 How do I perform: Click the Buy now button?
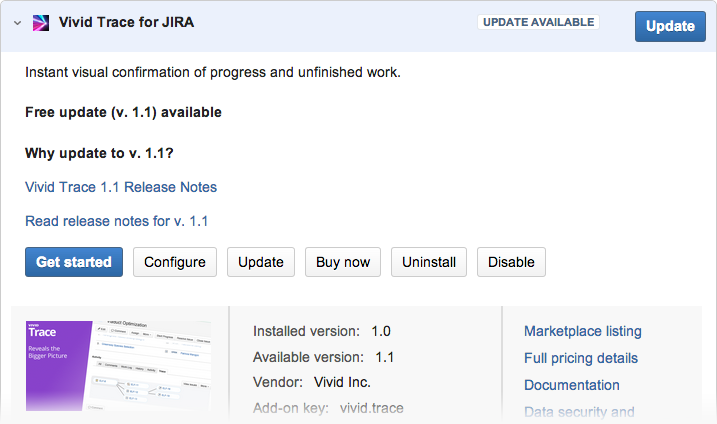343,262
